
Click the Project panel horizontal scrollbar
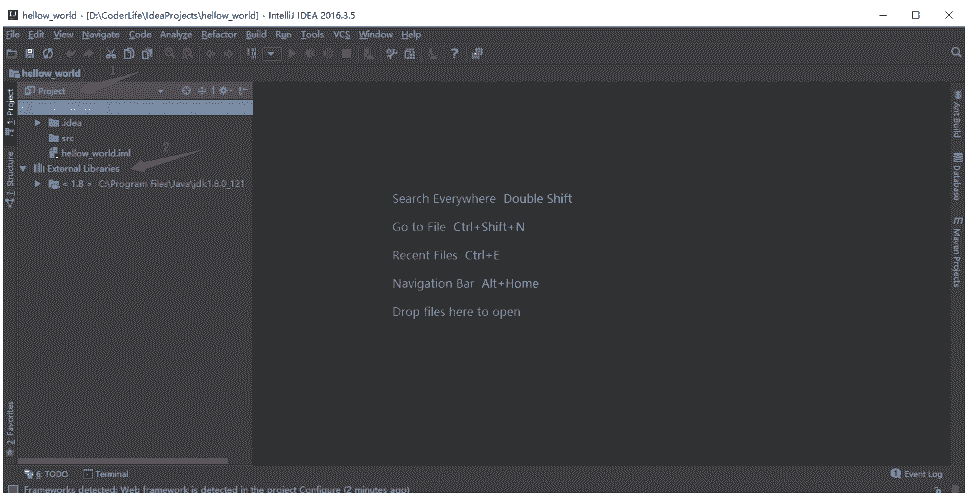click(120, 461)
